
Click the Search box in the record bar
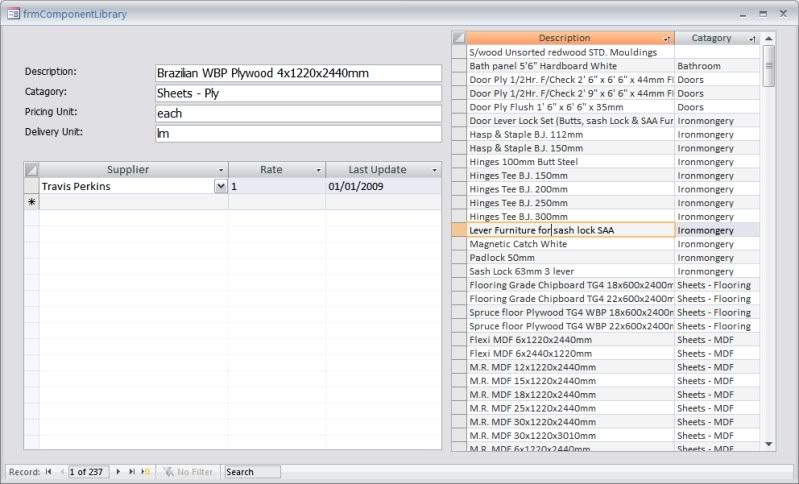pos(252,472)
